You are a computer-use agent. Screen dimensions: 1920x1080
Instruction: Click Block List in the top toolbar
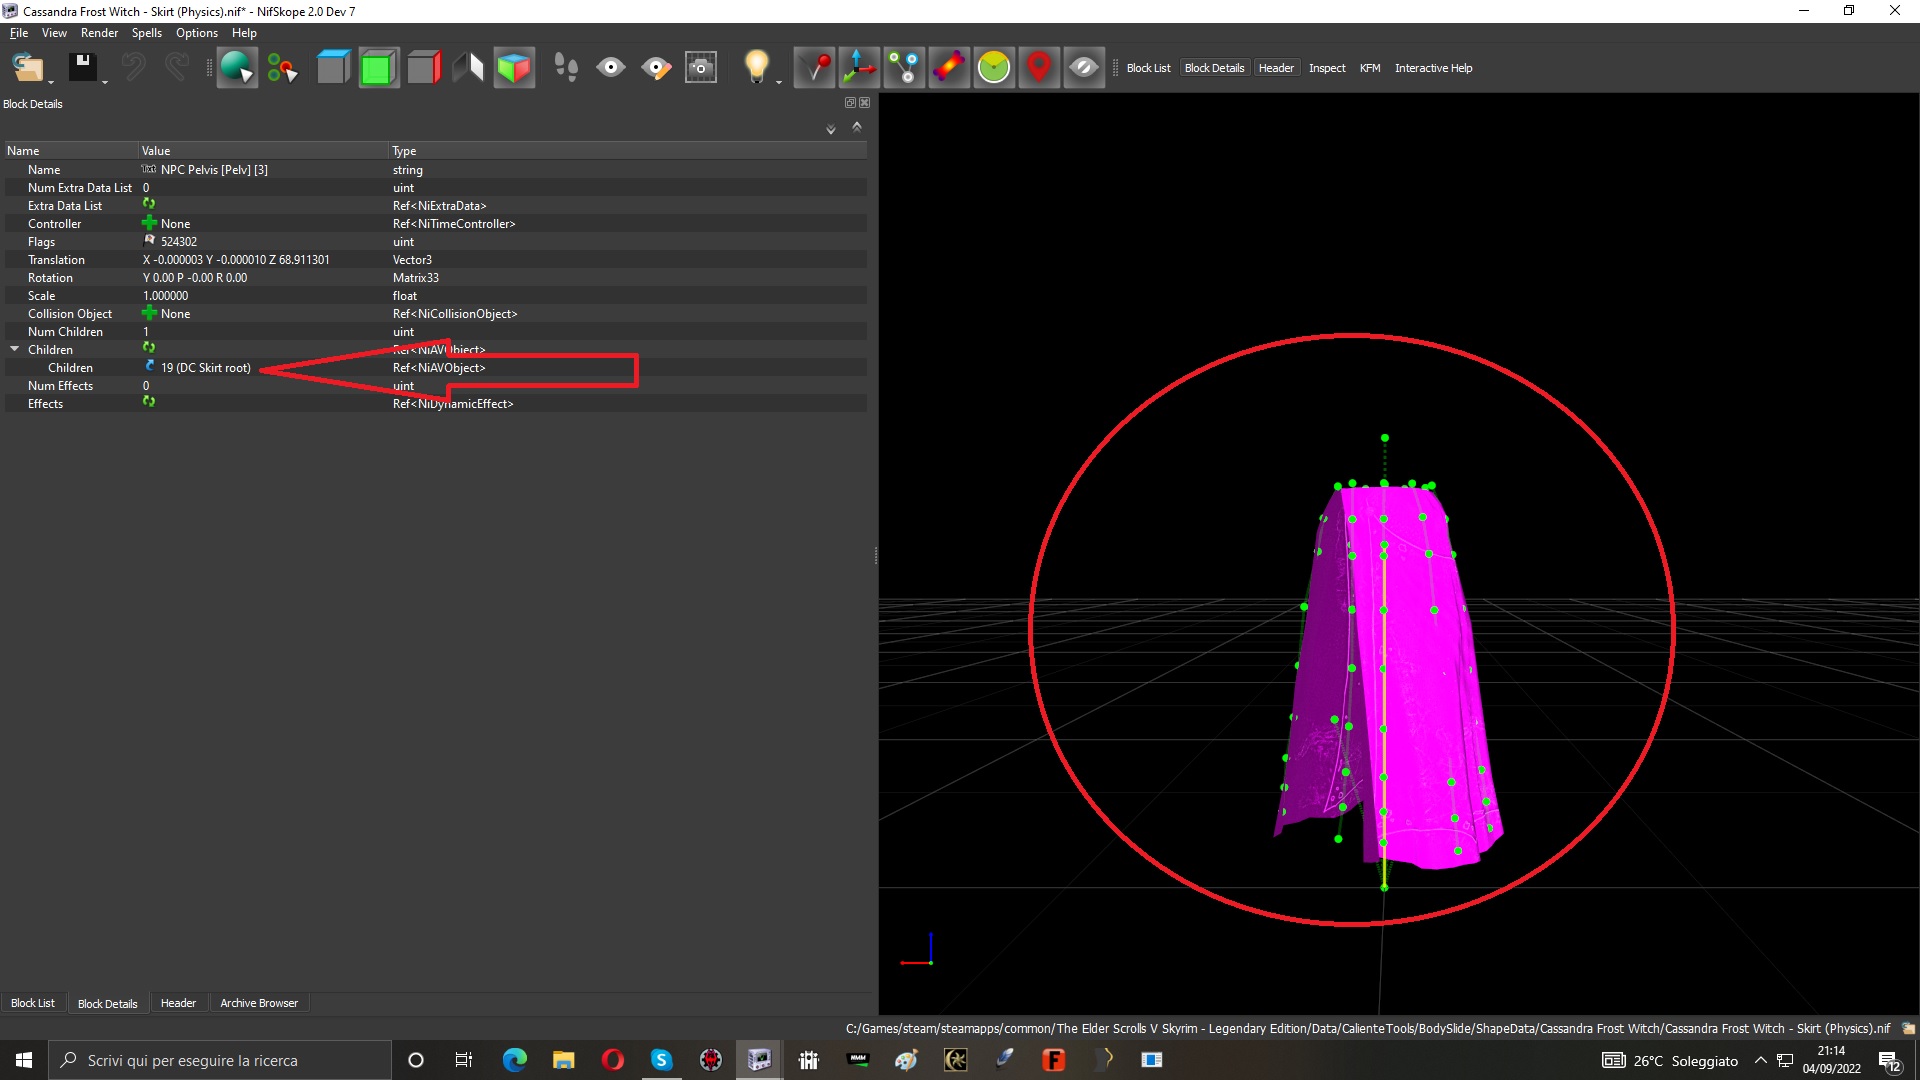(1148, 68)
